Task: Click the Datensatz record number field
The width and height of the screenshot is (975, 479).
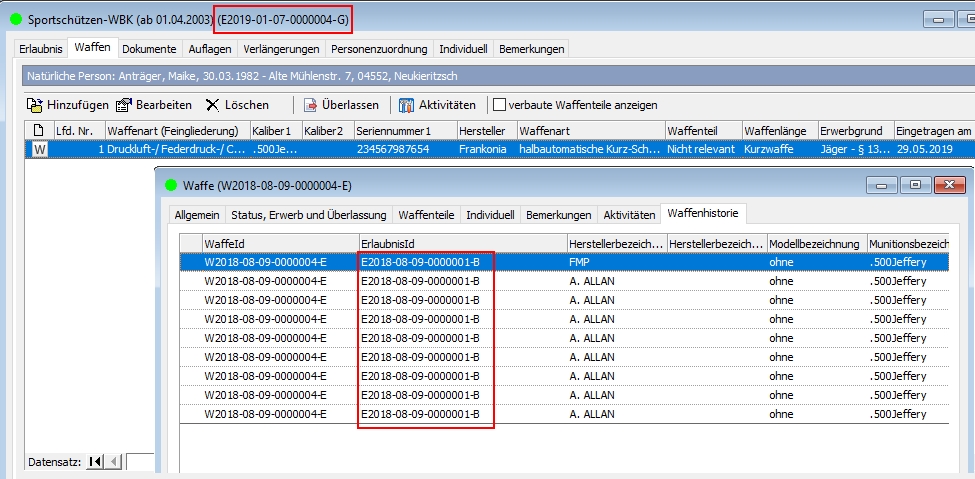Action: pos(140,461)
